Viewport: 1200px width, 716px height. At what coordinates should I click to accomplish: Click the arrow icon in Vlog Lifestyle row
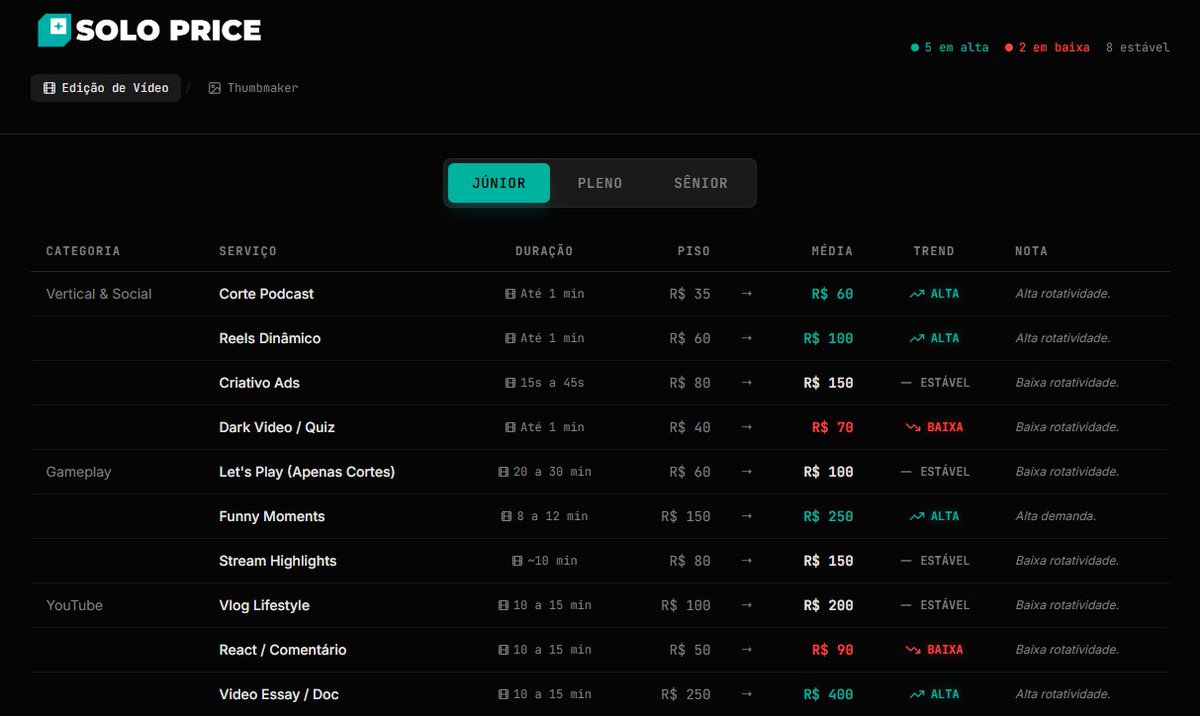tap(746, 605)
